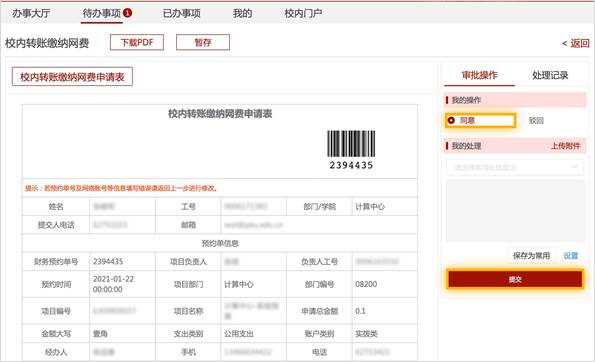Click the 支出类别 value 公用支出

point(238,334)
